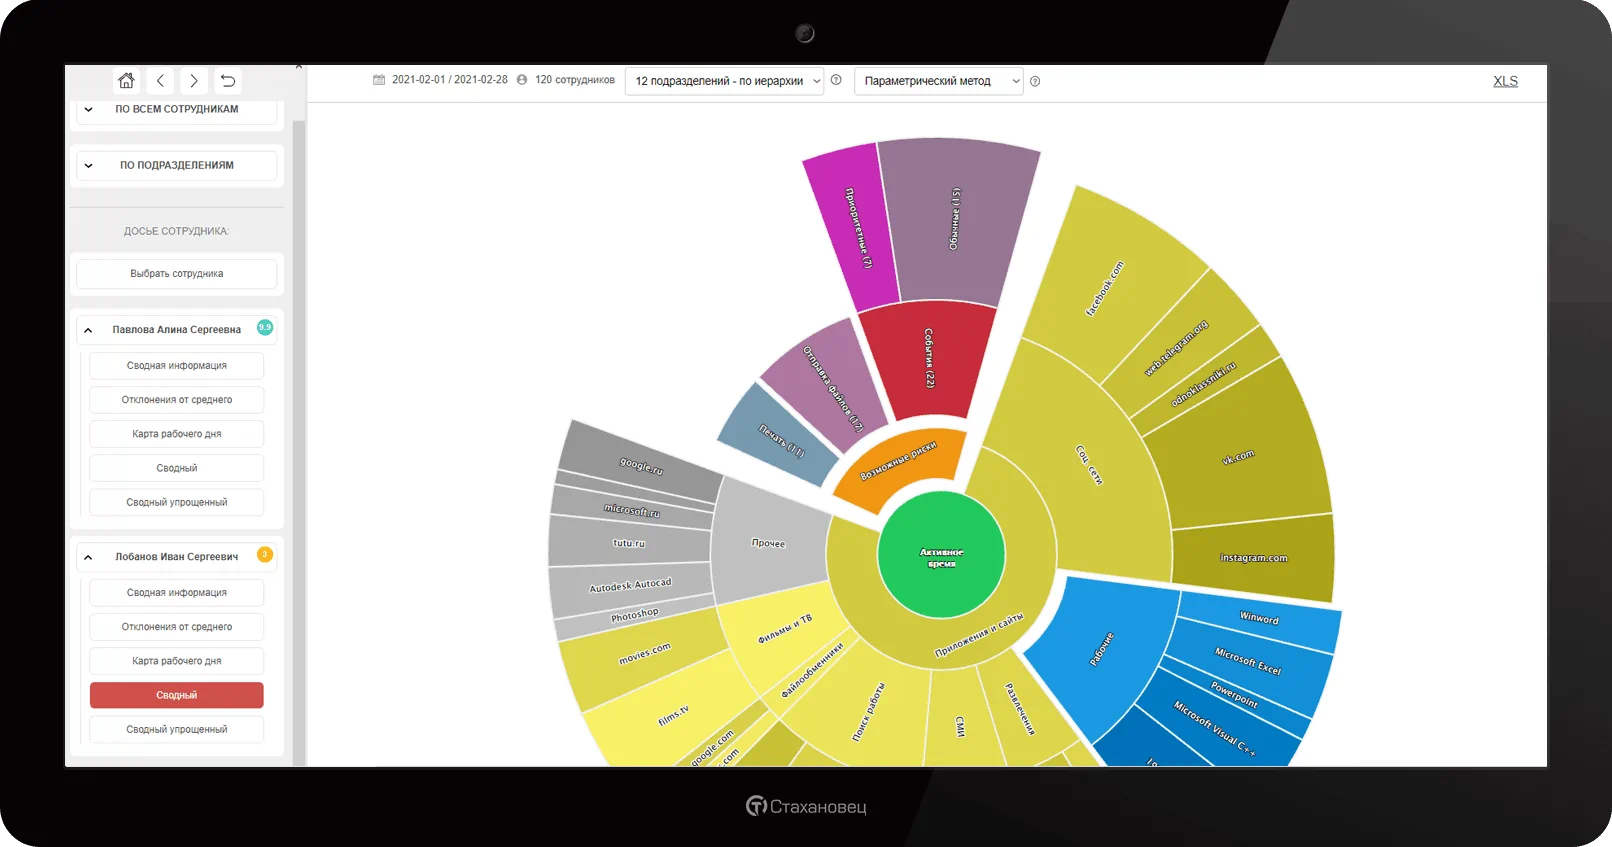
Task: Click the back navigation arrow
Action: [x=160, y=81]
